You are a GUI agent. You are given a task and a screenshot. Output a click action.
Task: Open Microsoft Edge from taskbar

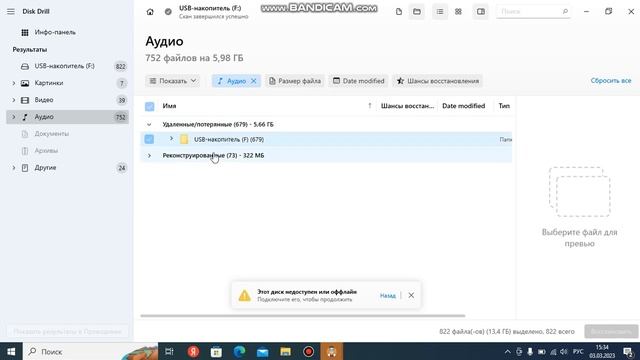coord(239,351)
